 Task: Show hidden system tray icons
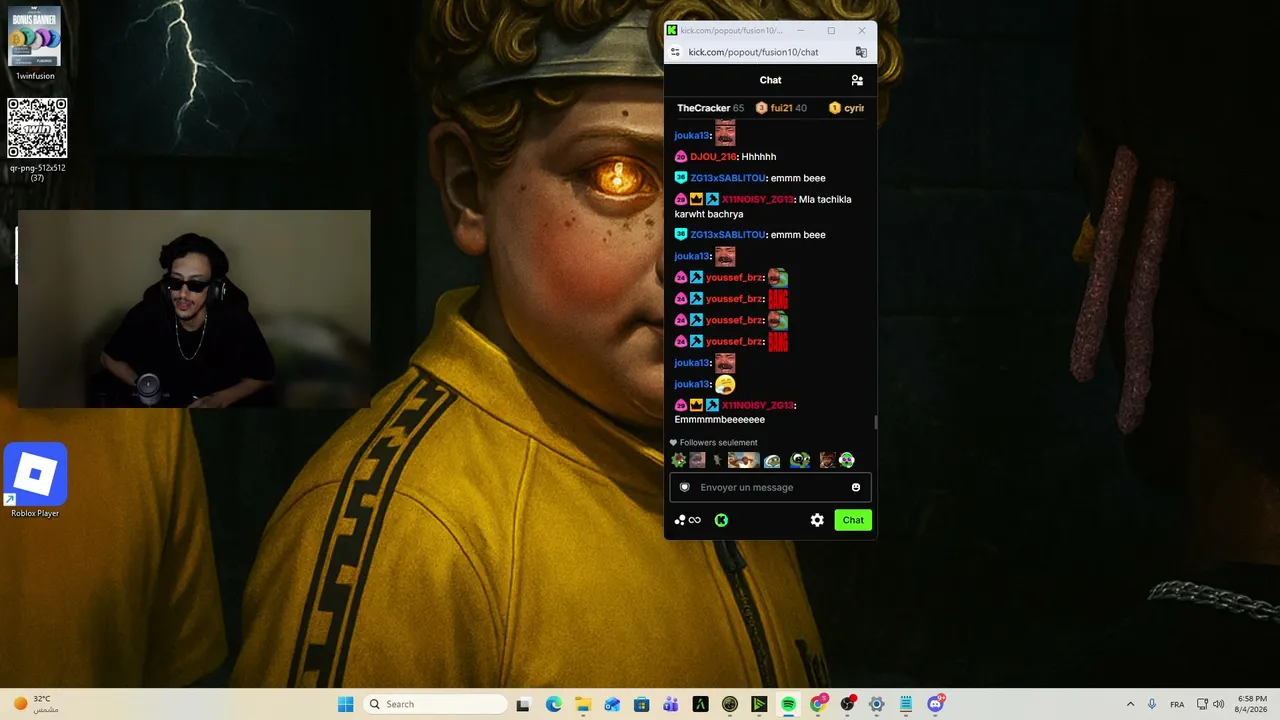point(1130,704)
